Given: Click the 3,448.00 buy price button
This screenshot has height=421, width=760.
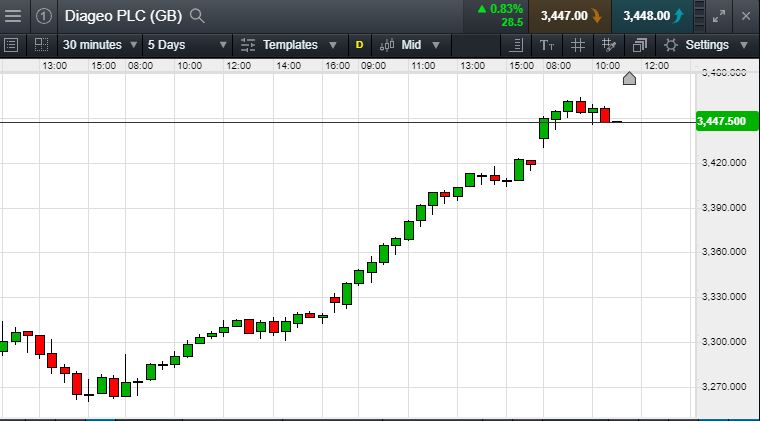Looking at the screenshot, I should [x=652, y=16].
